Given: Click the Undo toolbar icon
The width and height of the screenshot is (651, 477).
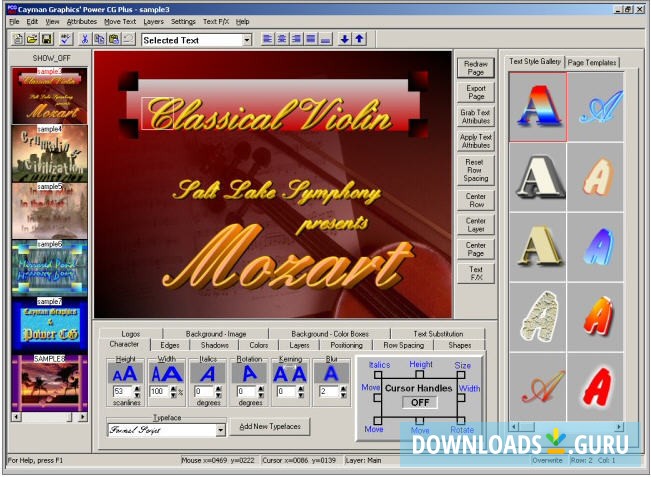Looking at the screenshot, I should point(128,39).
